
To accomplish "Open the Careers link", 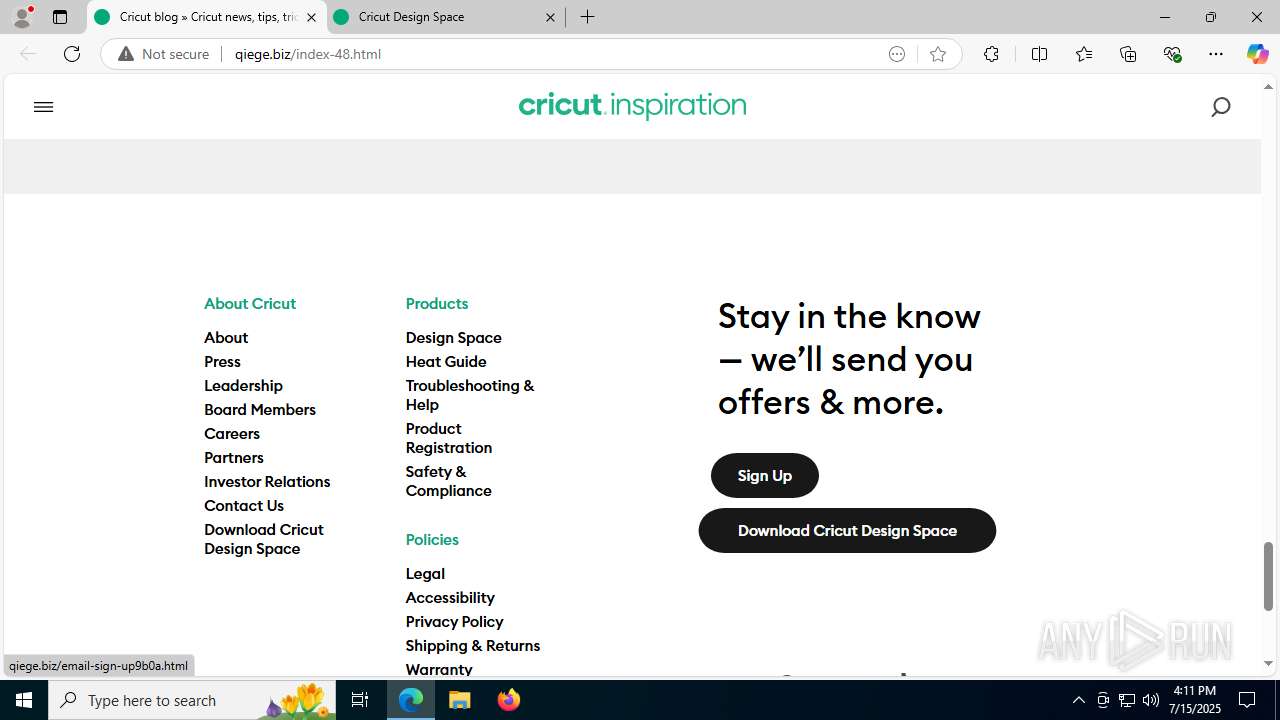I will [232, 434].
